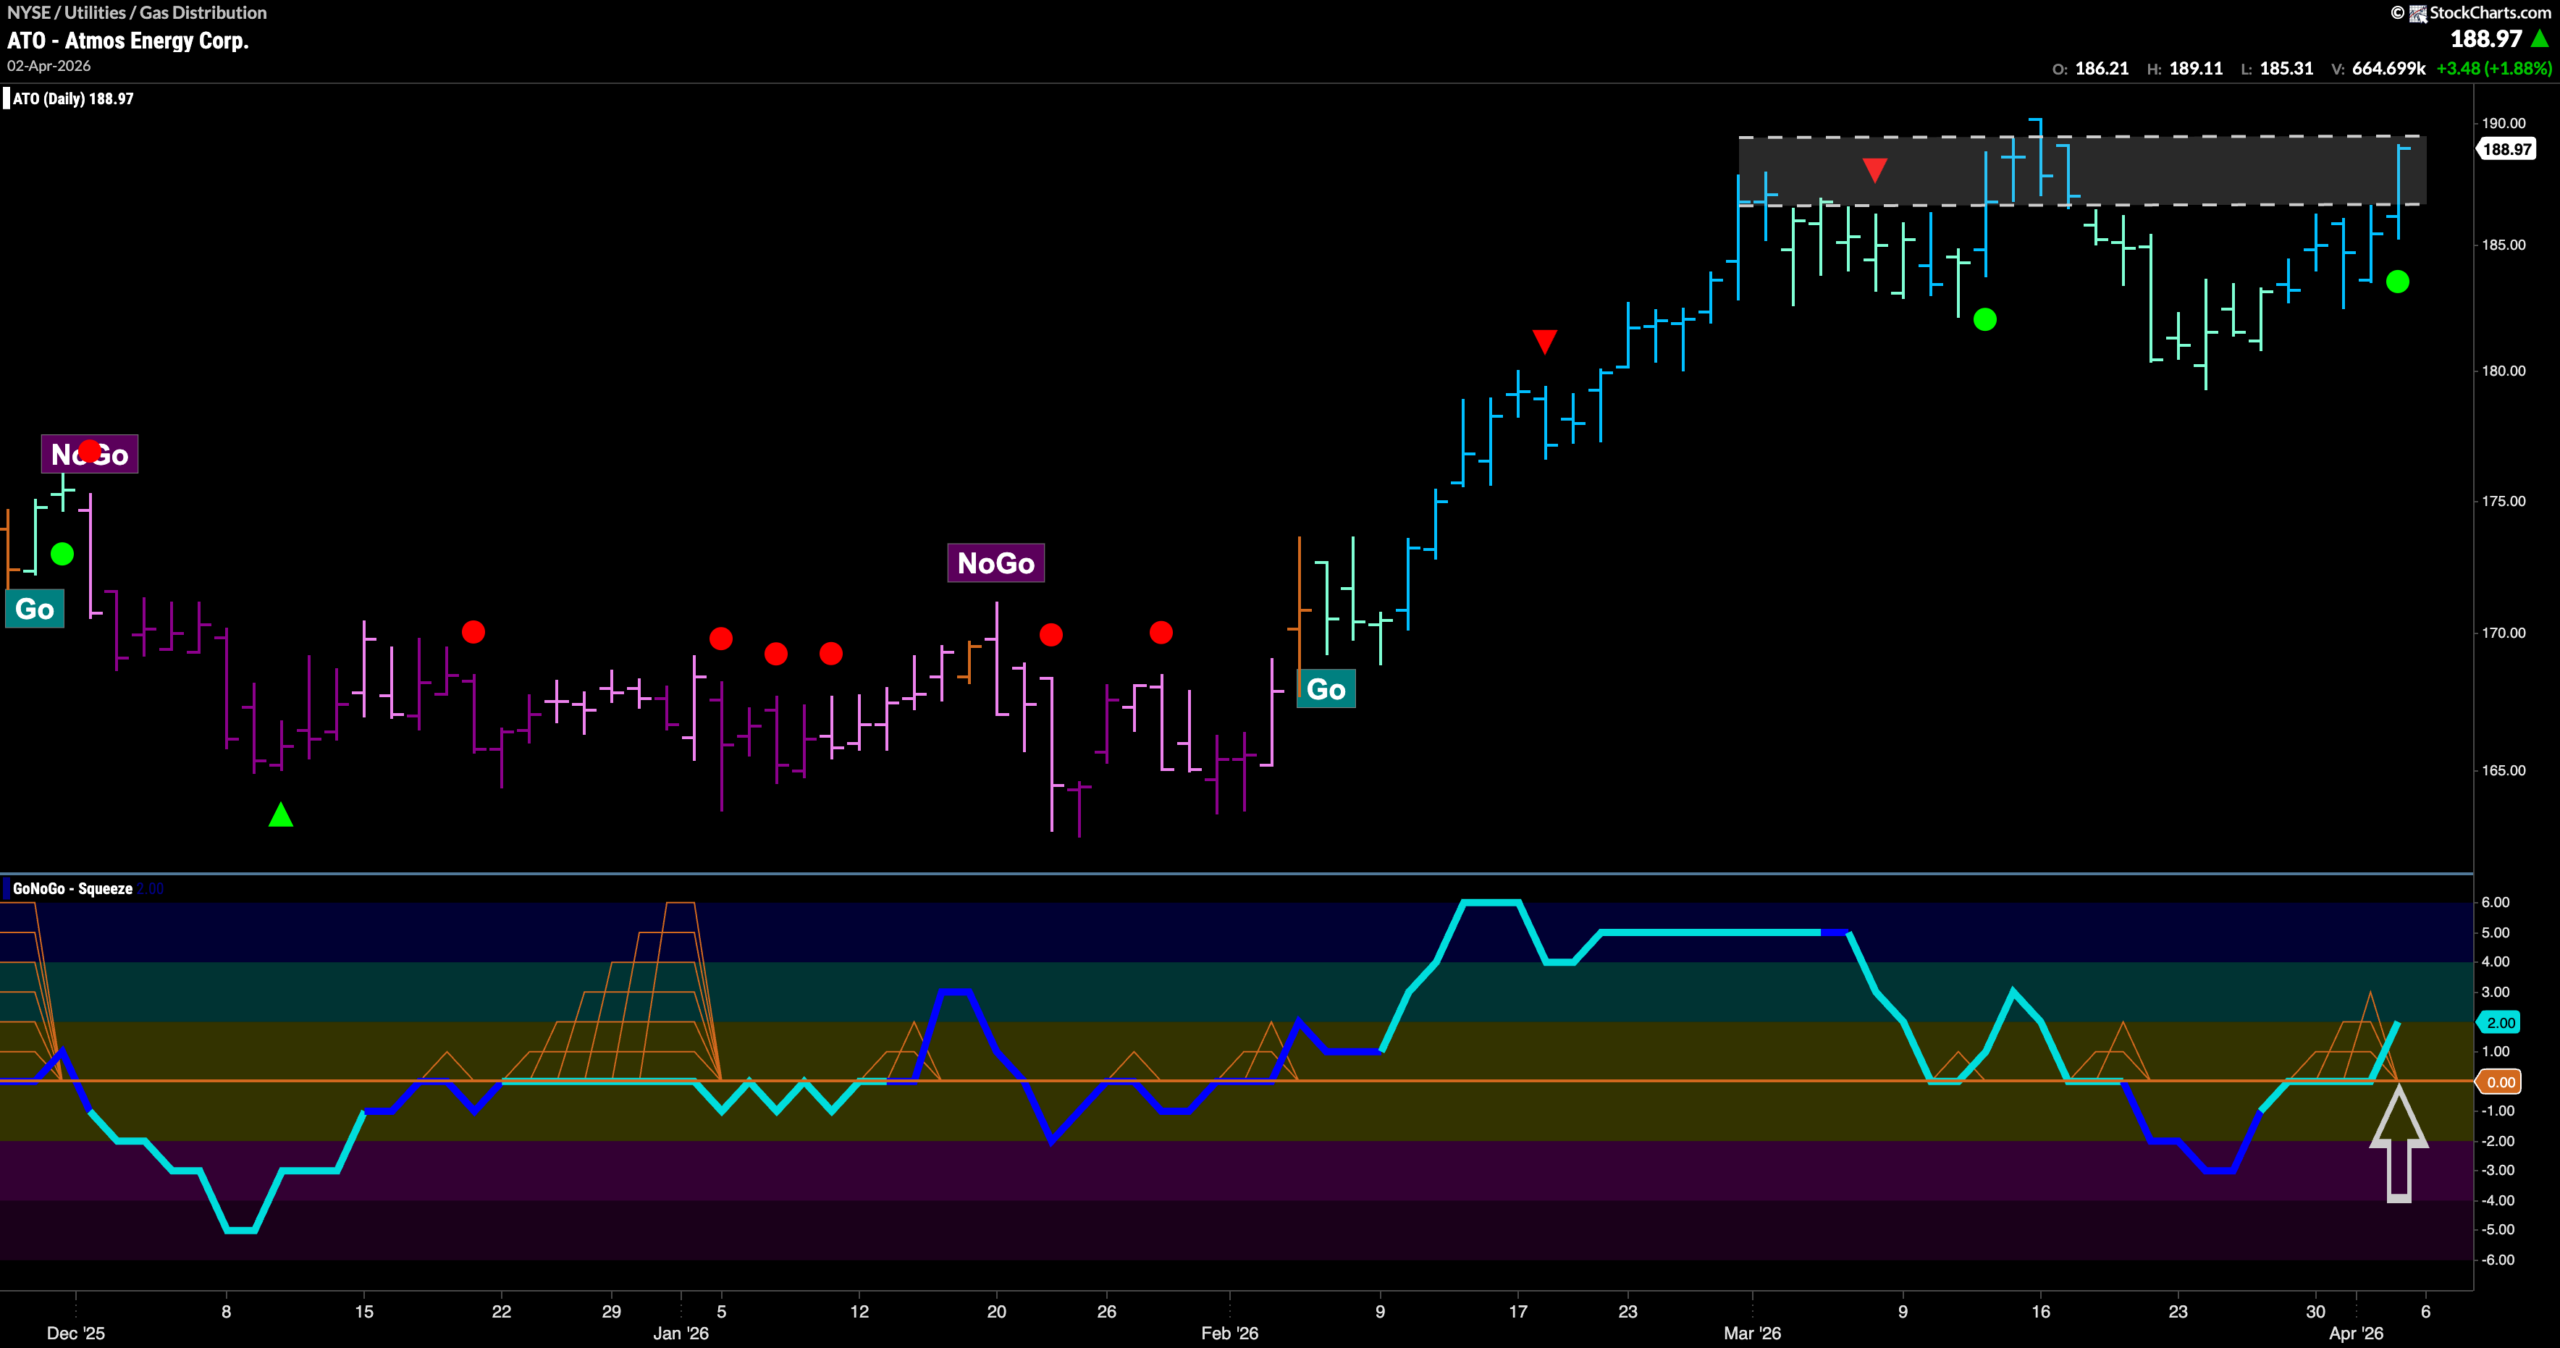The height and width of the screenshot is (1348, 2560).
Task: Click the 165.00 price axis label
Action: tap(2504, 771)
